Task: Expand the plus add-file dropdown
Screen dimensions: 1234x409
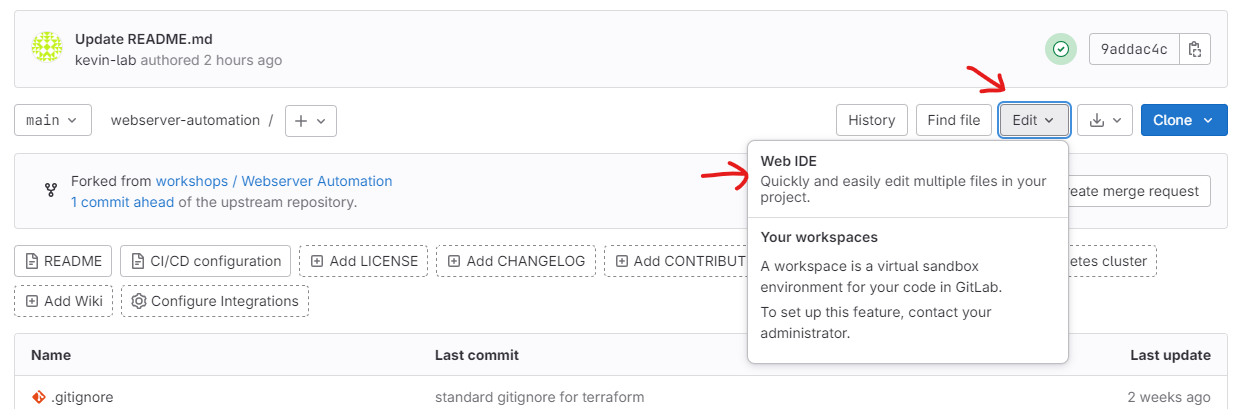Action: (x=311, y=120)
